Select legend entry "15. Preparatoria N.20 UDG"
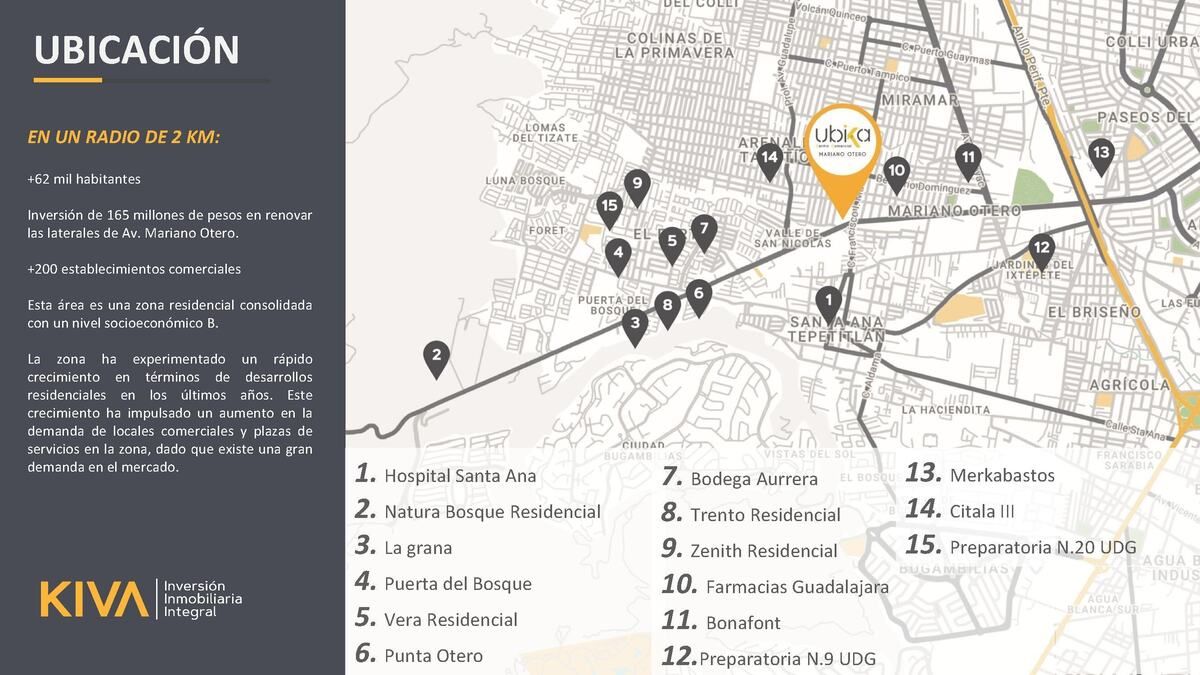 (x=1021, y=547)
